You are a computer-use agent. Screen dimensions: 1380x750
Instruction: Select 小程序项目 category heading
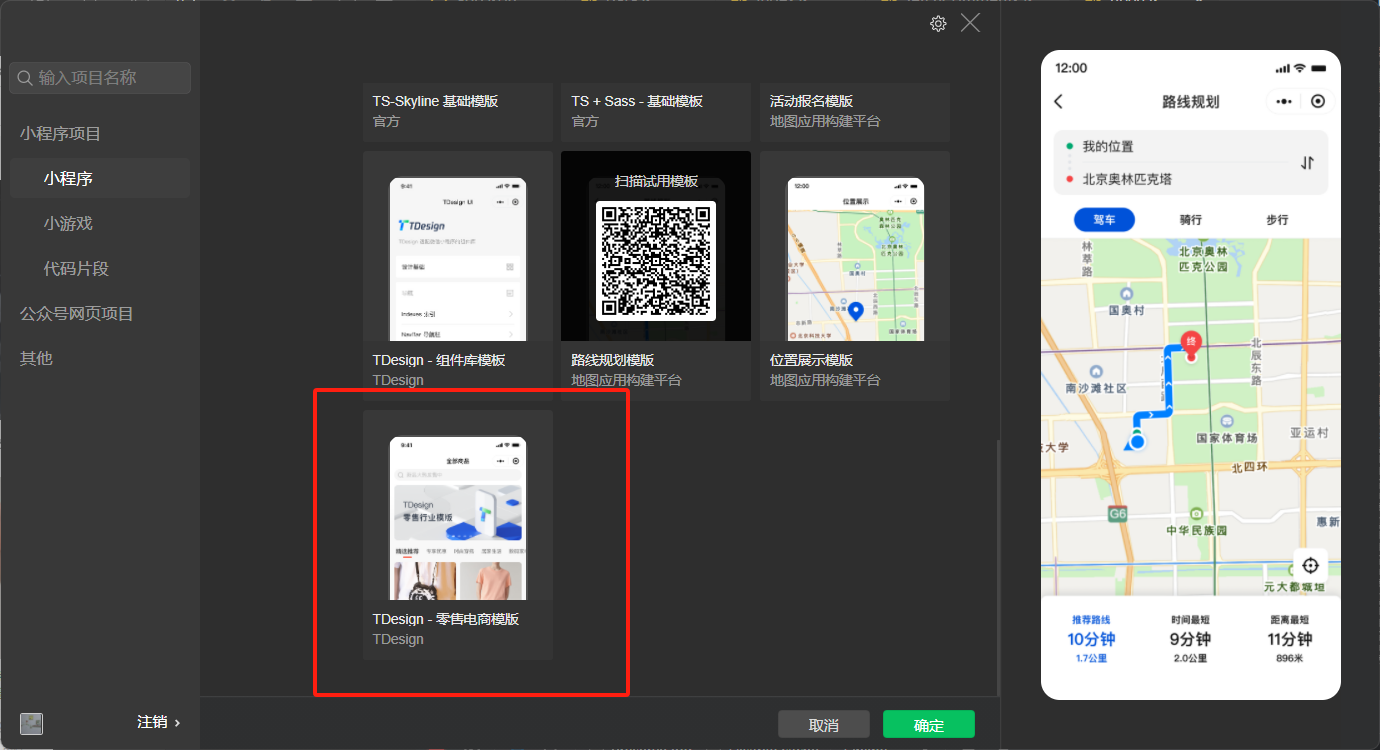point(60,134)
